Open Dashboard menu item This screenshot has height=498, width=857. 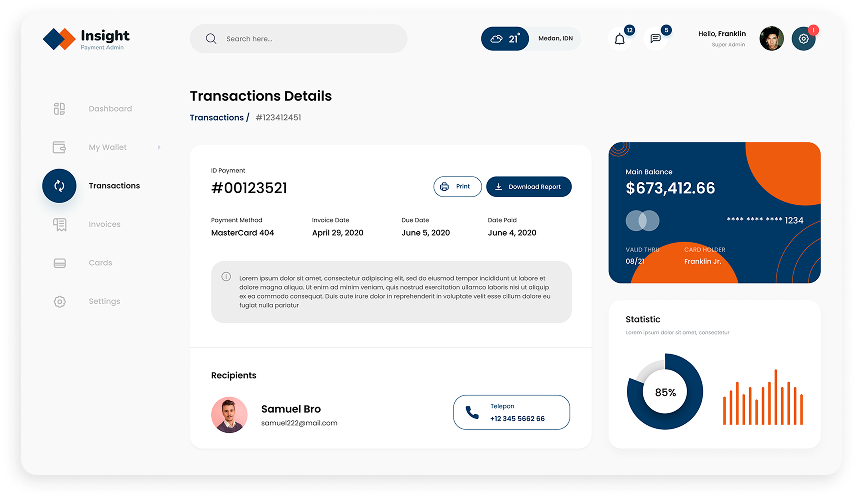110,109
